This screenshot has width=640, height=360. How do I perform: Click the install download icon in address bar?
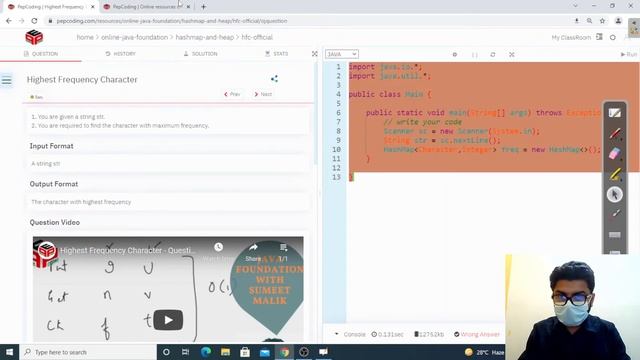point(577,21)
